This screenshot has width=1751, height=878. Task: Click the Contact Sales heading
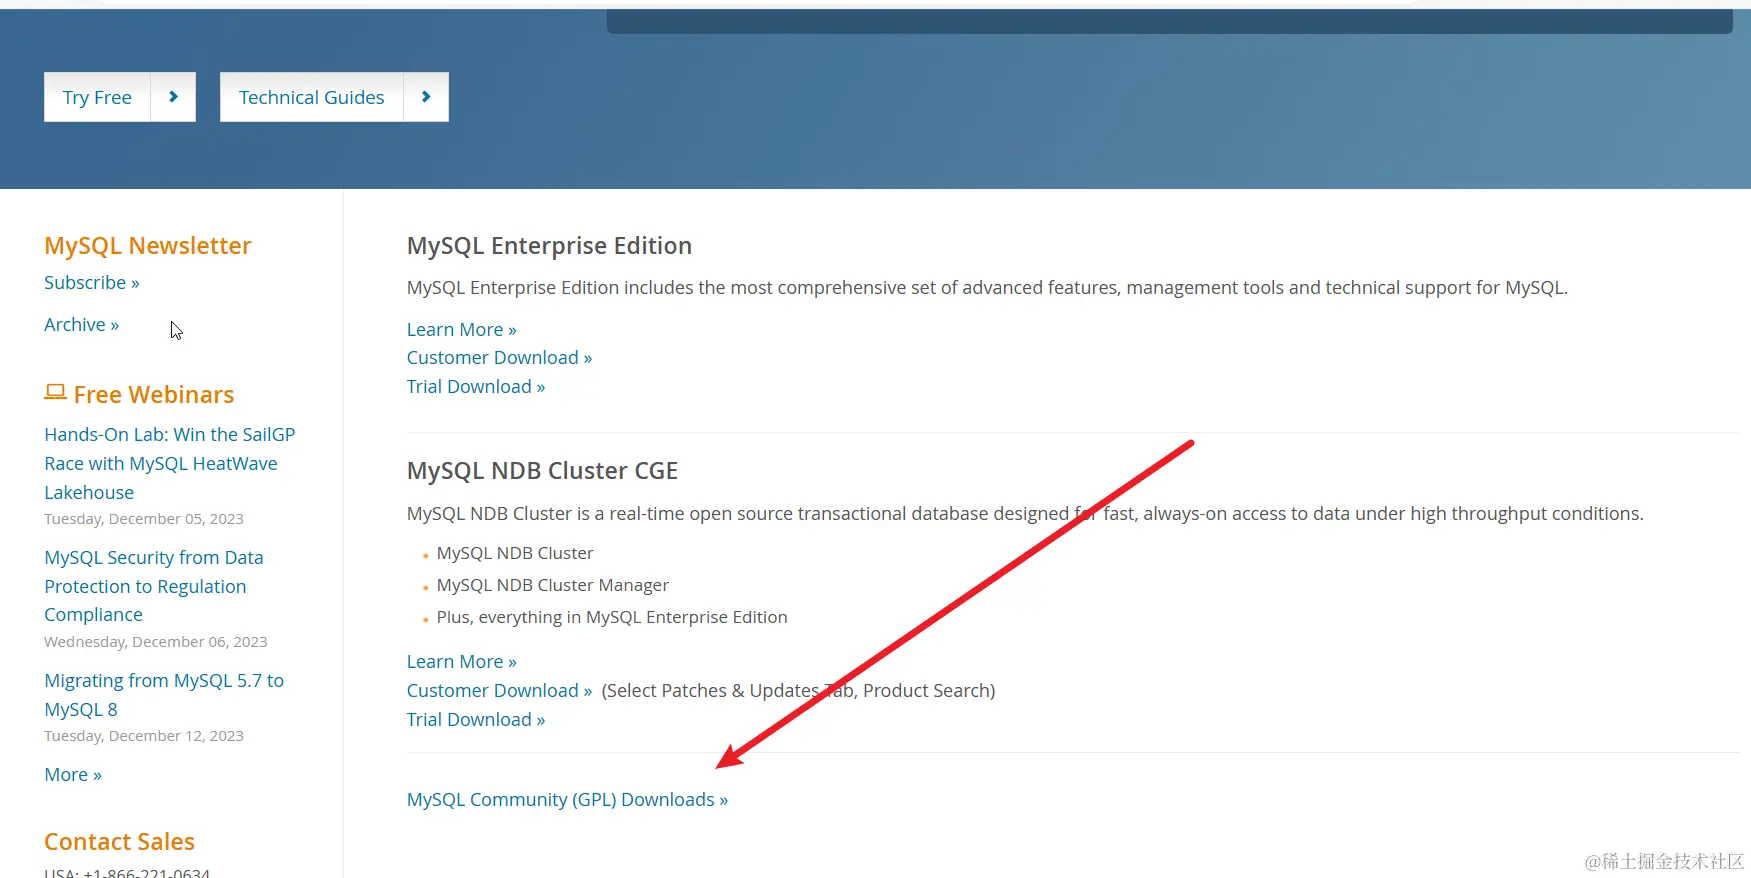[x=120, y=842]
